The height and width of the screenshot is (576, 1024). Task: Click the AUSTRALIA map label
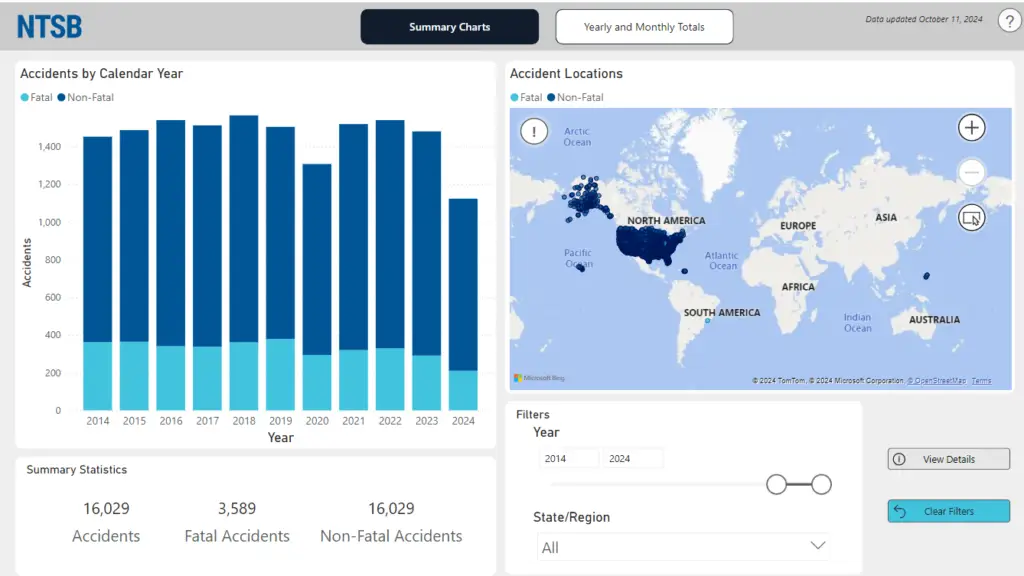pos(935,320)
